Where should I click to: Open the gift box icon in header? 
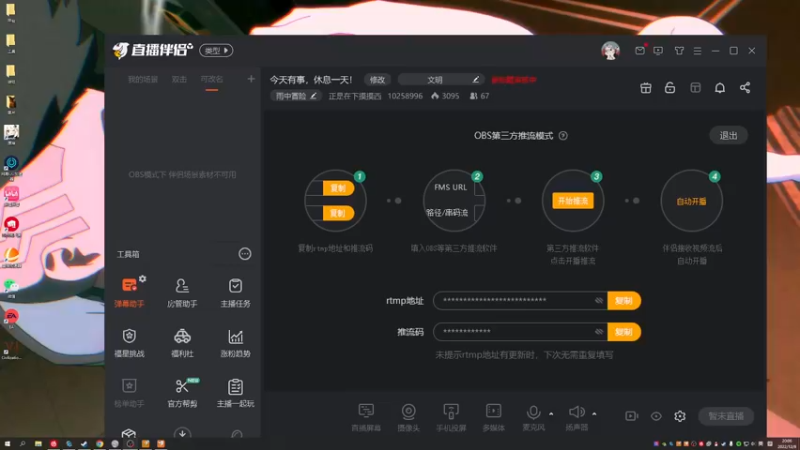tap(645, 88)
